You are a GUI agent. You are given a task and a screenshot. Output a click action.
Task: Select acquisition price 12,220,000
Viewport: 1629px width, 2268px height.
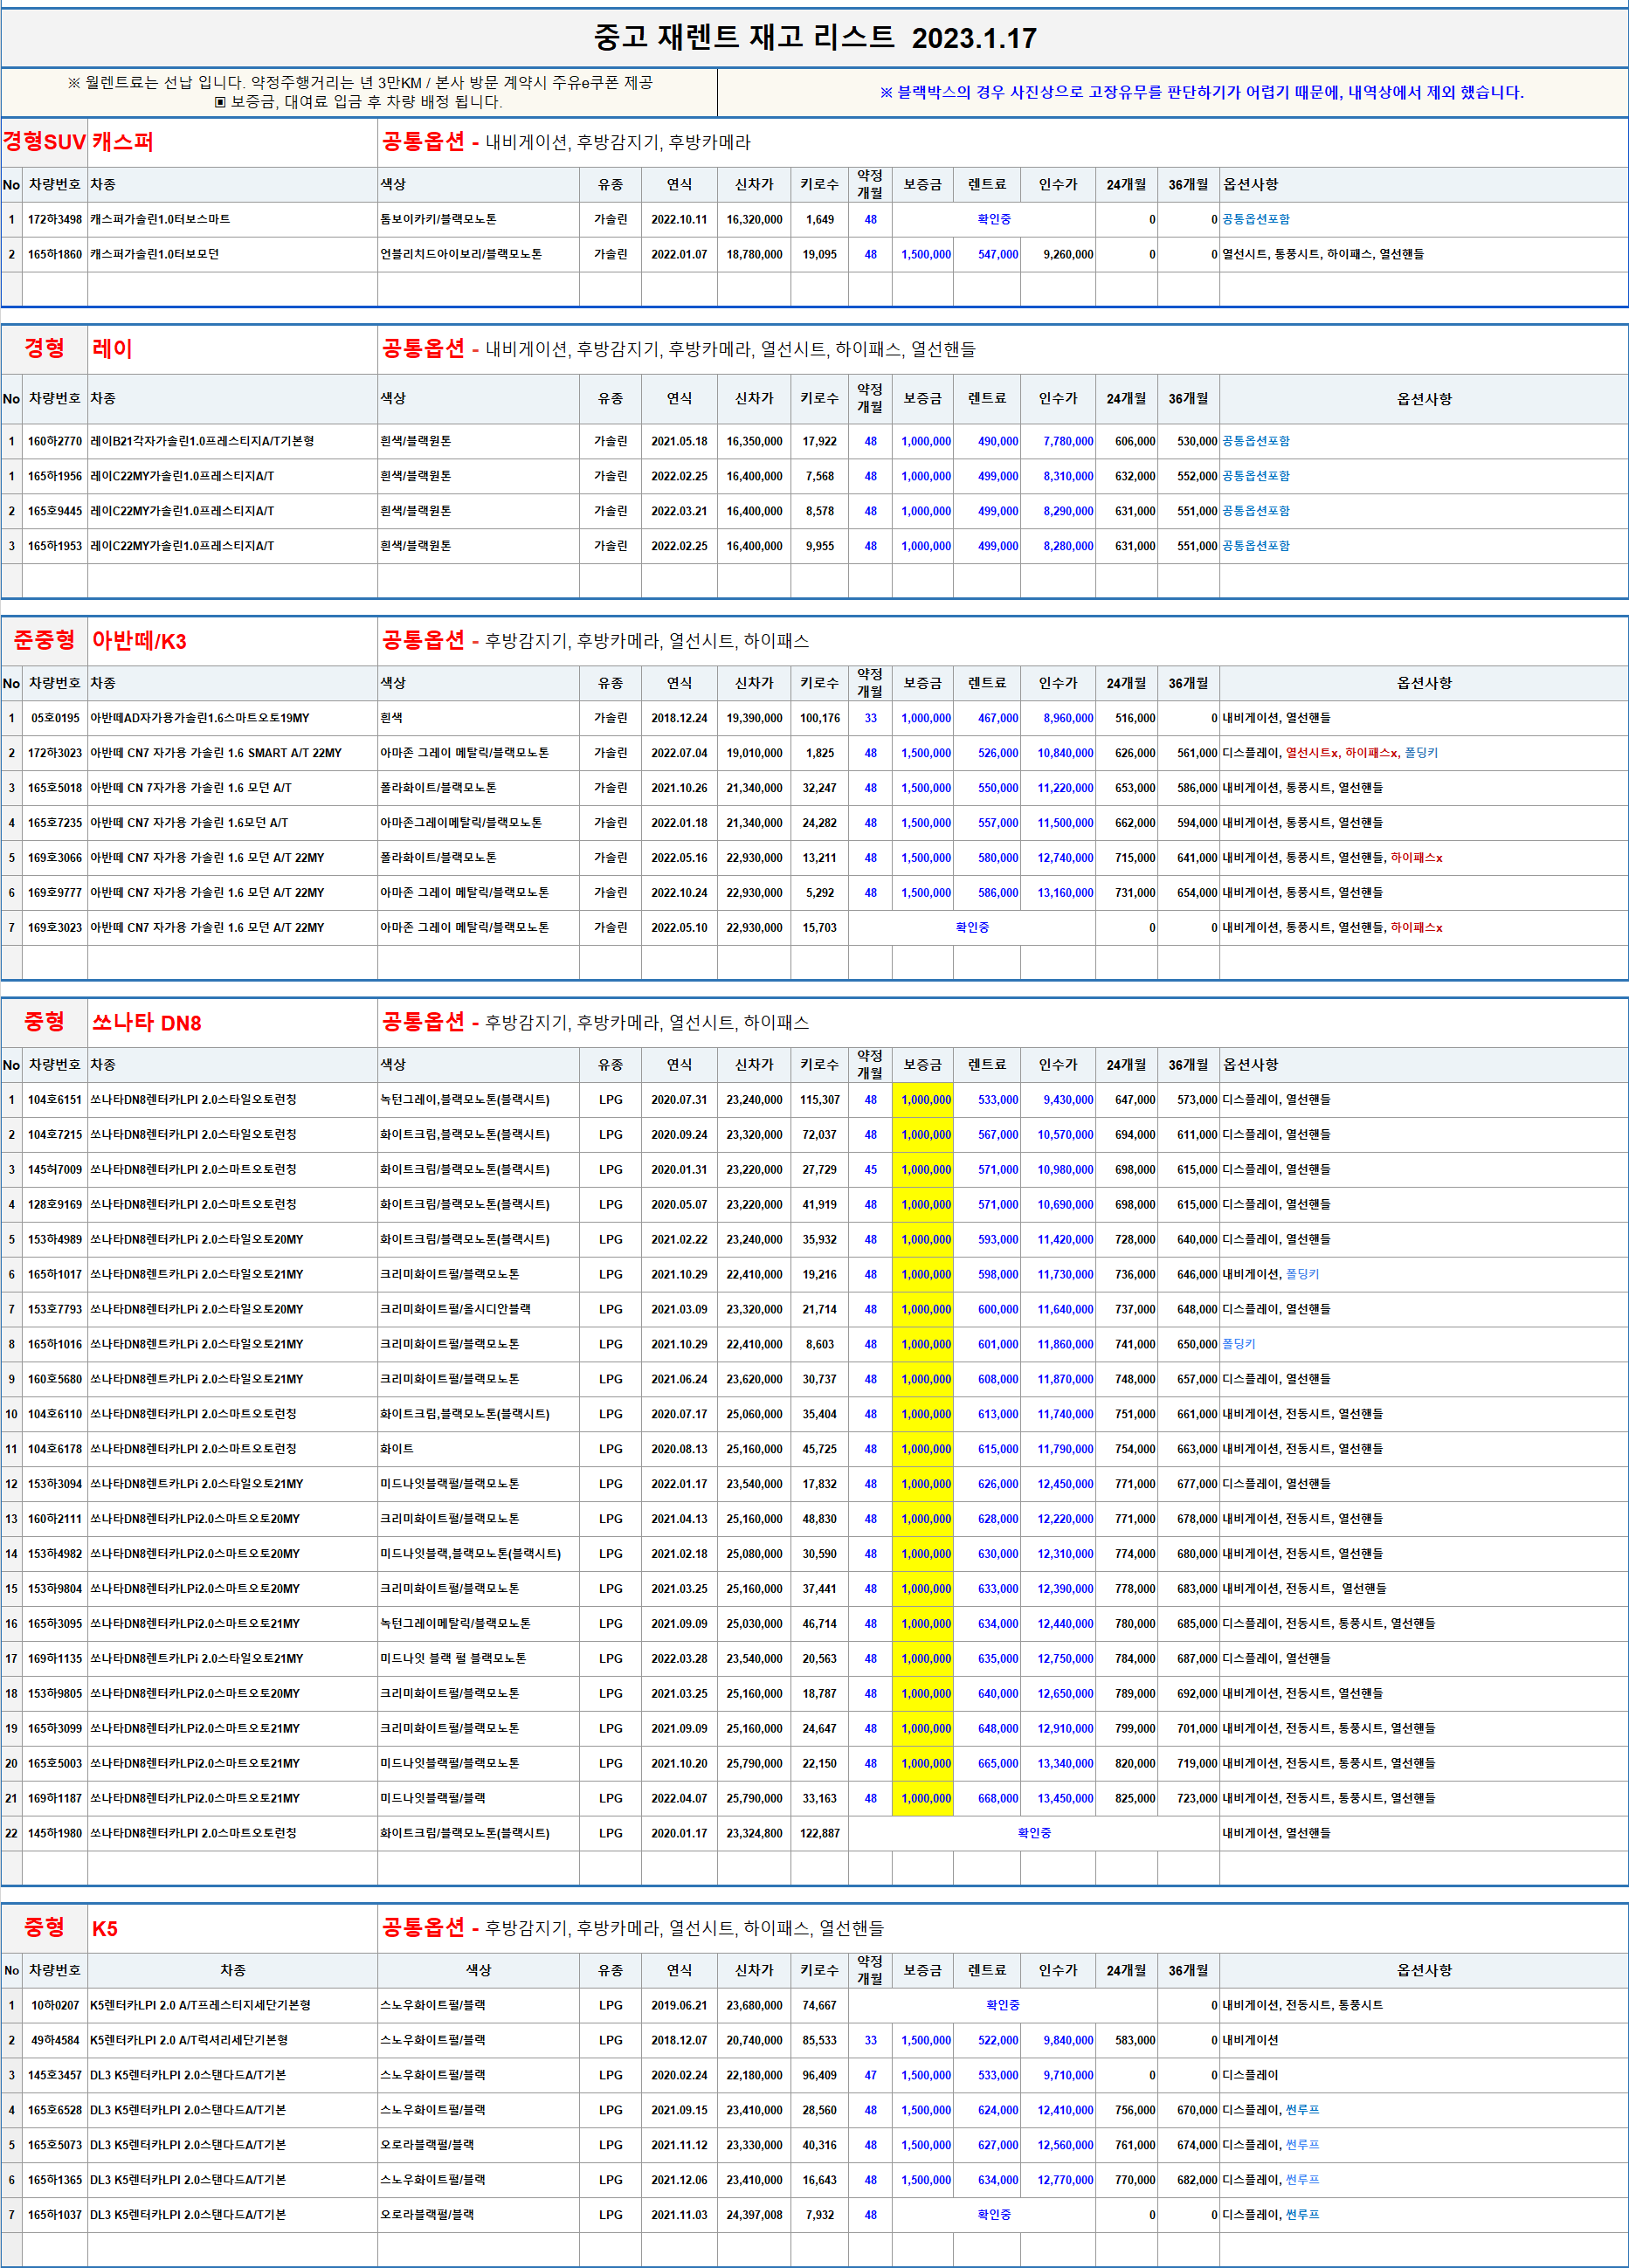(1065, 1519)
